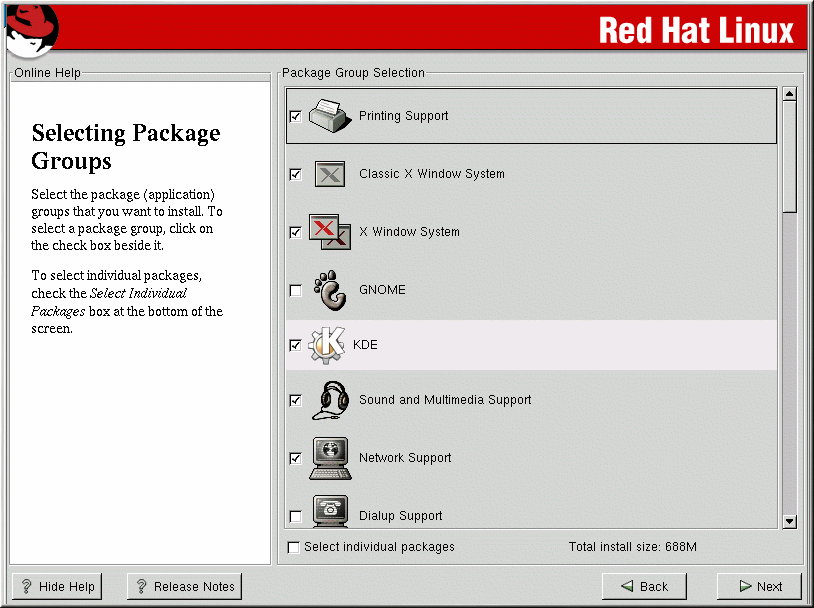The height and width of the screenshot is (608, 814).
Task: Click the Network Support computer icon
Action: click(x=329, y=458)
